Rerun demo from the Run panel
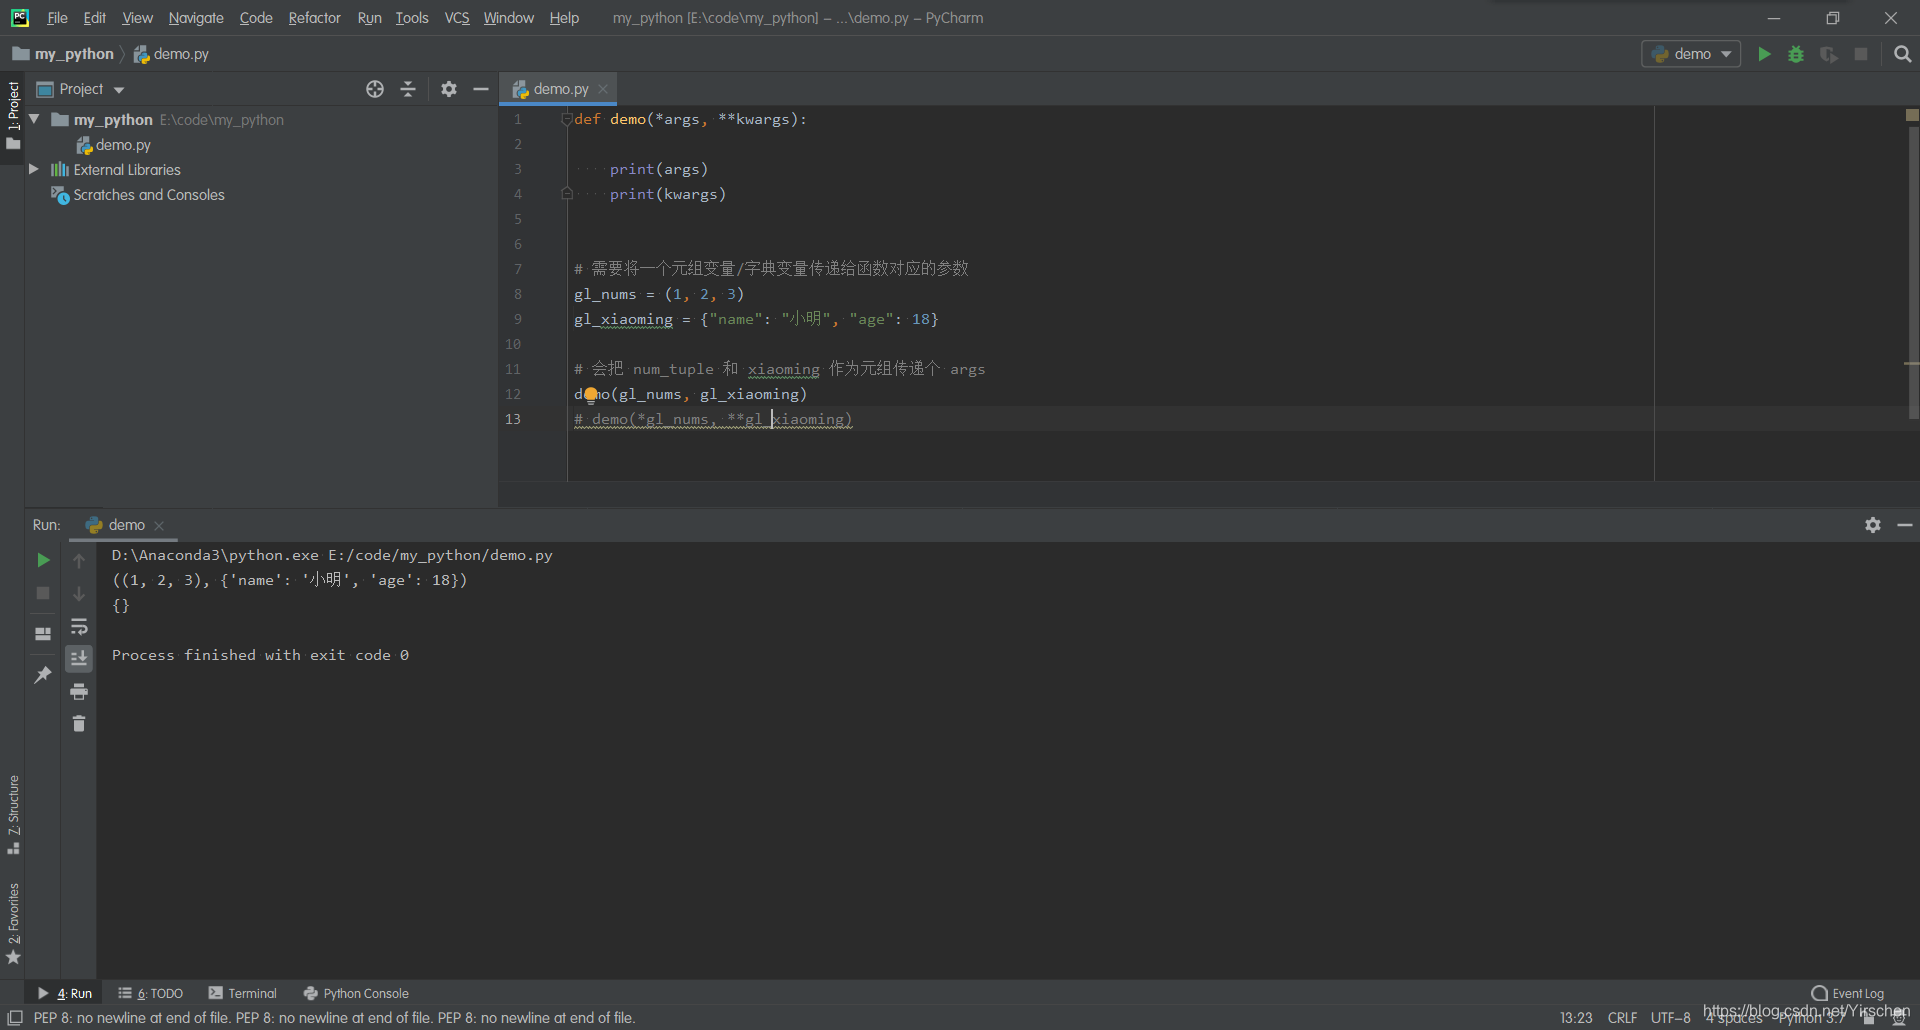This screenshot has width=1920, height=1030. [43, 560]
